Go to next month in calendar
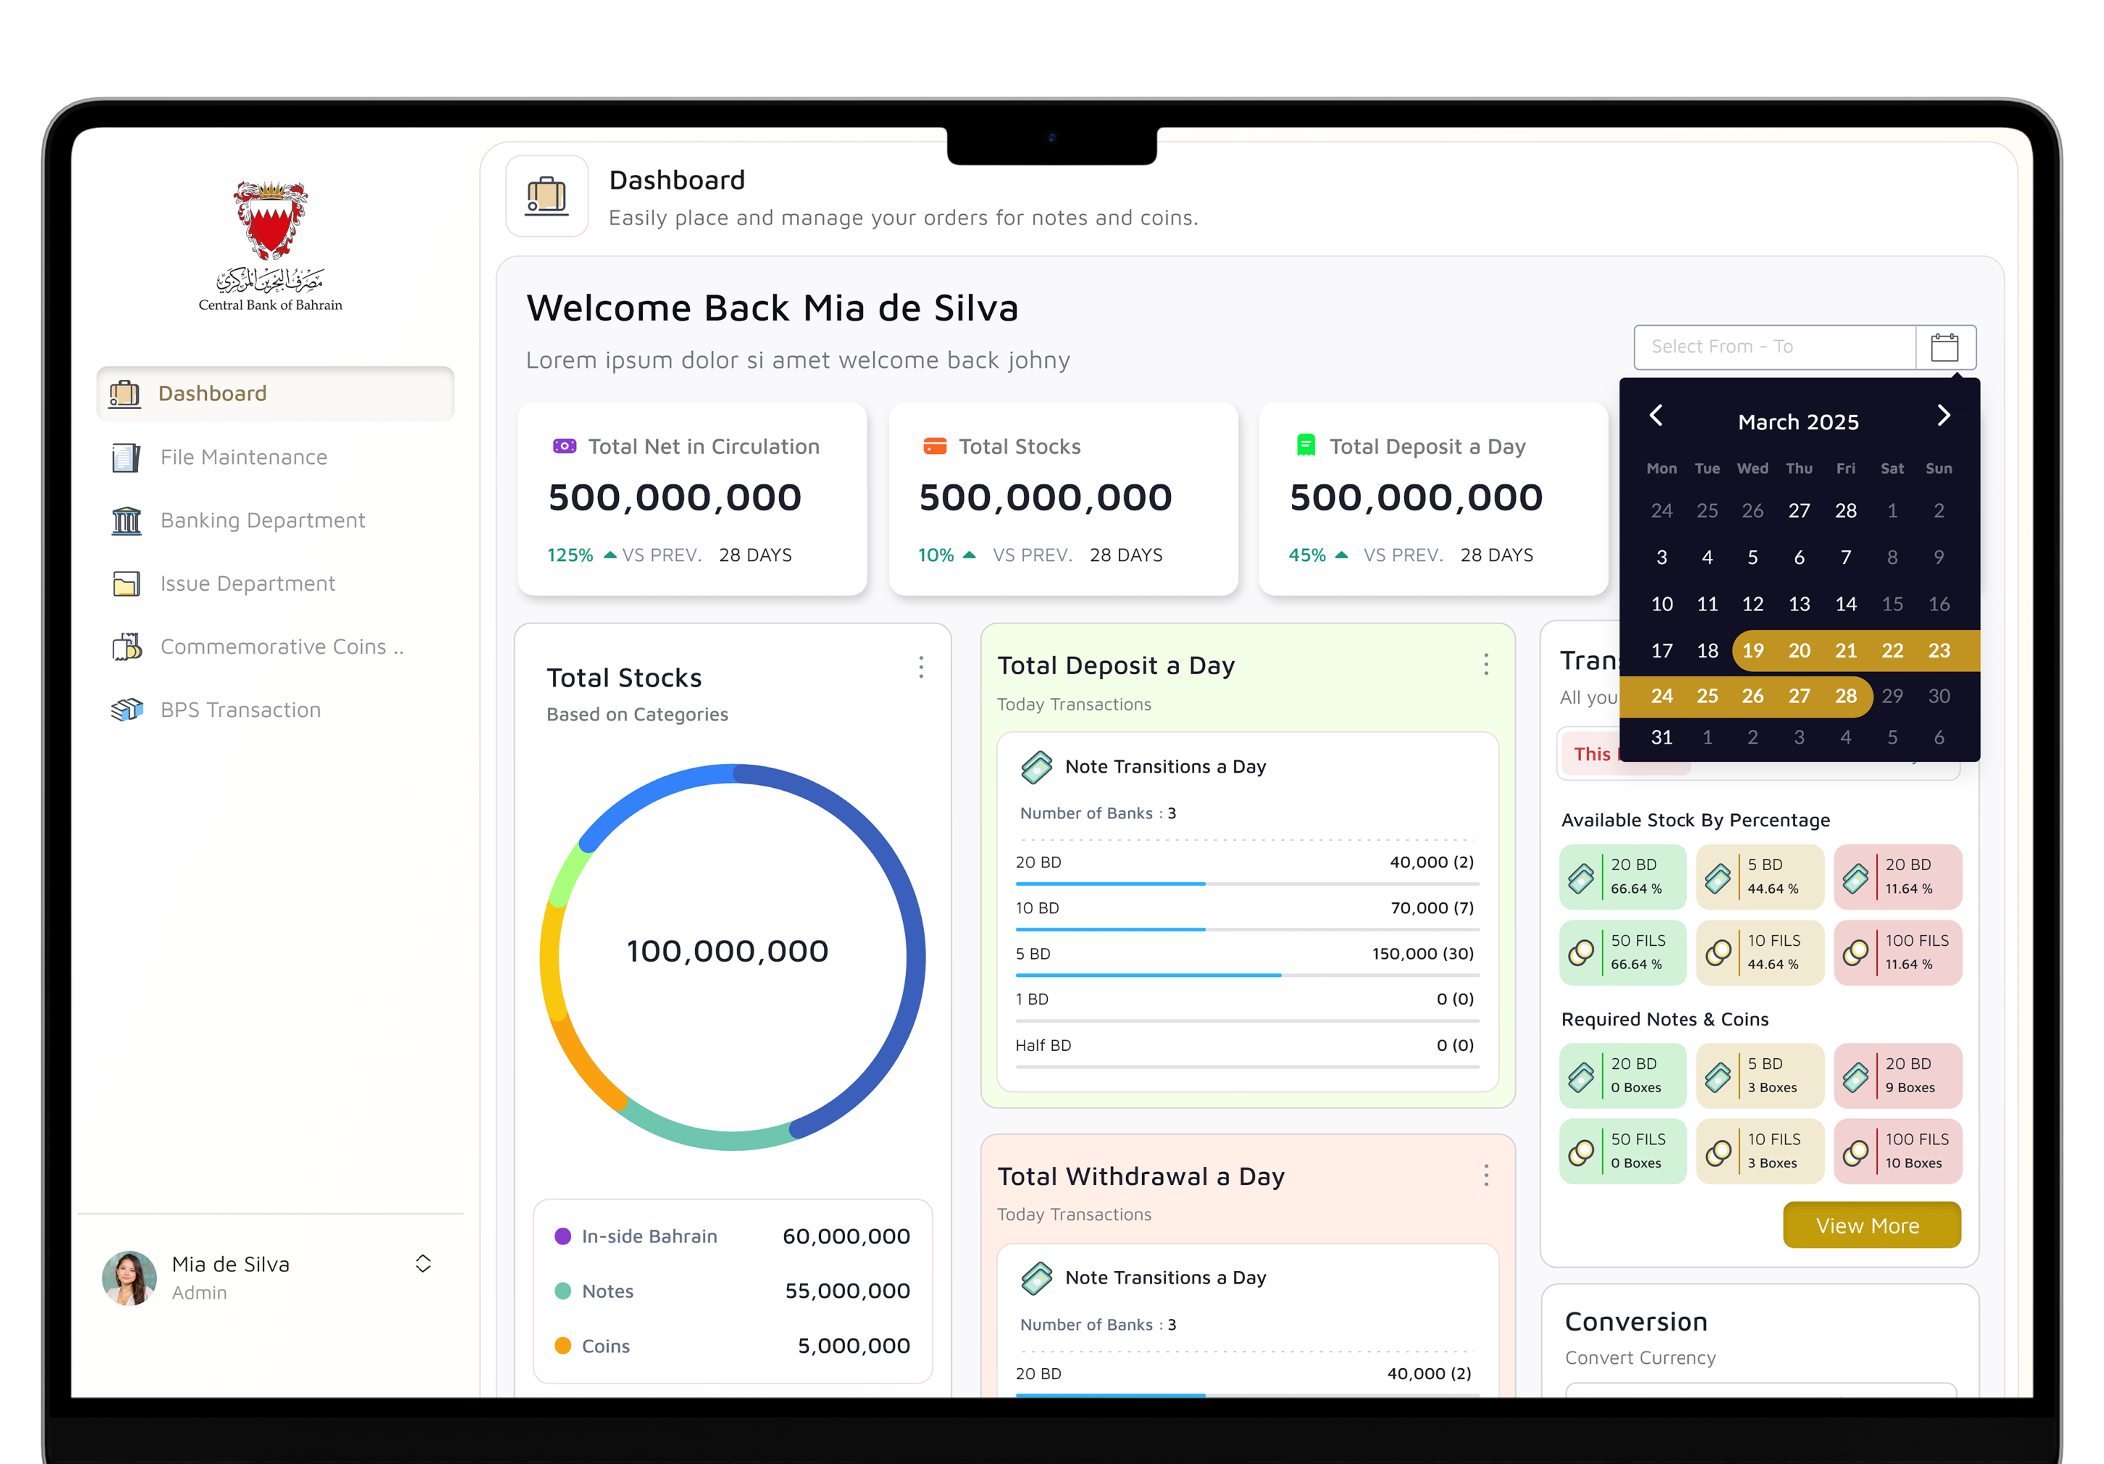The image size is (2104, 1464). click(x=1943, y=416)
